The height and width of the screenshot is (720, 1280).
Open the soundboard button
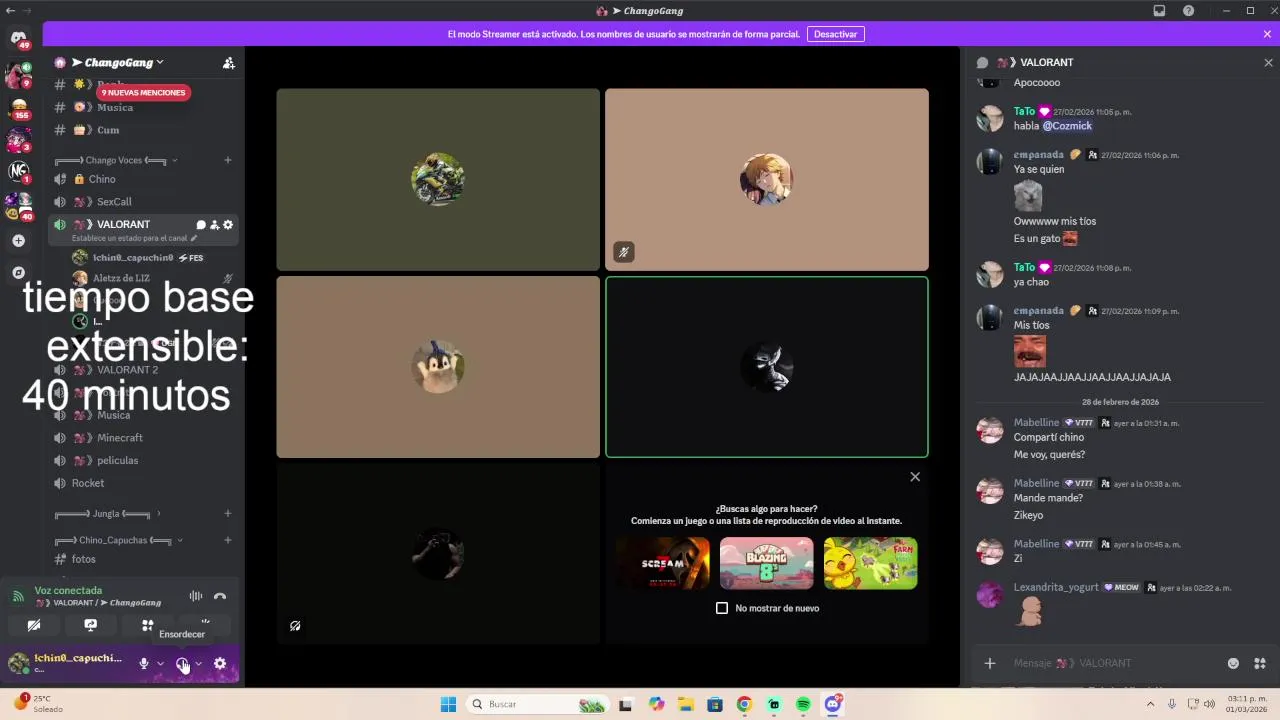(x=205, y=625)
